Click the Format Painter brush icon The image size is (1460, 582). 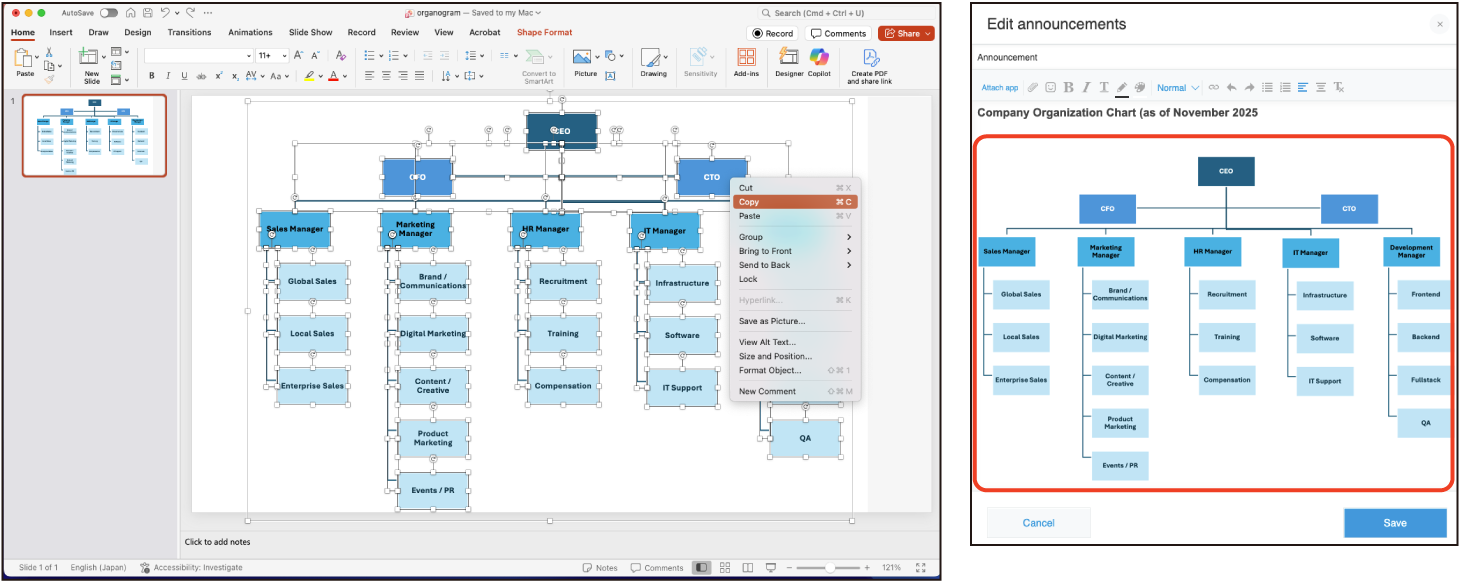tap(49, 79)
